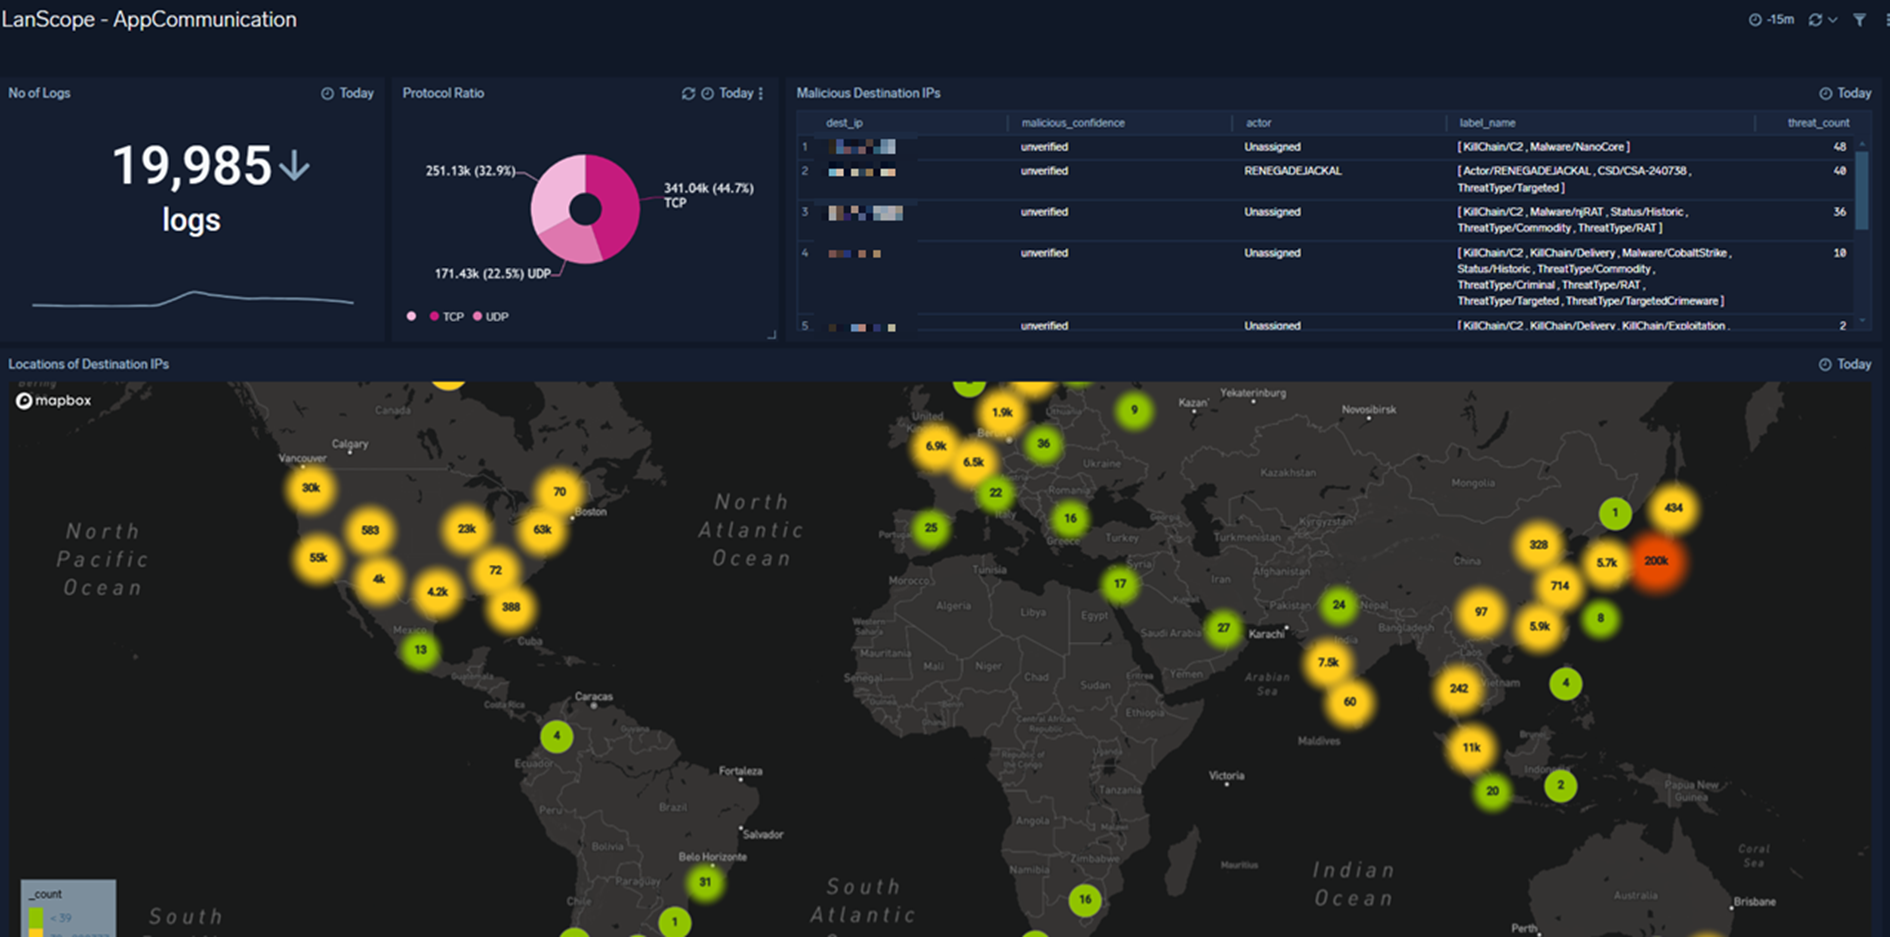The height and width of the screenshot is (937, 1890).
Task: Click the 6.9k cluster marker in Europe
Action: click(935, 446)
